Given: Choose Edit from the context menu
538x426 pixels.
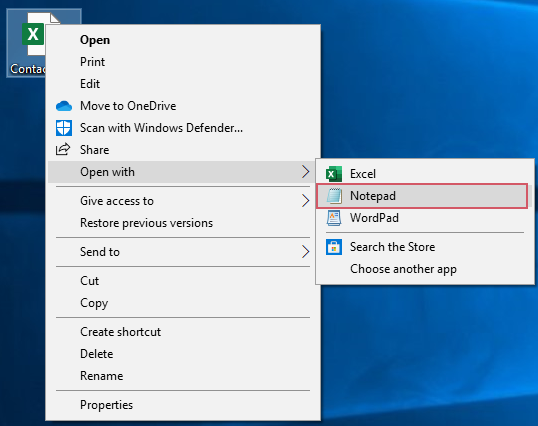Looking at the screenshot, I should (183, 84).
